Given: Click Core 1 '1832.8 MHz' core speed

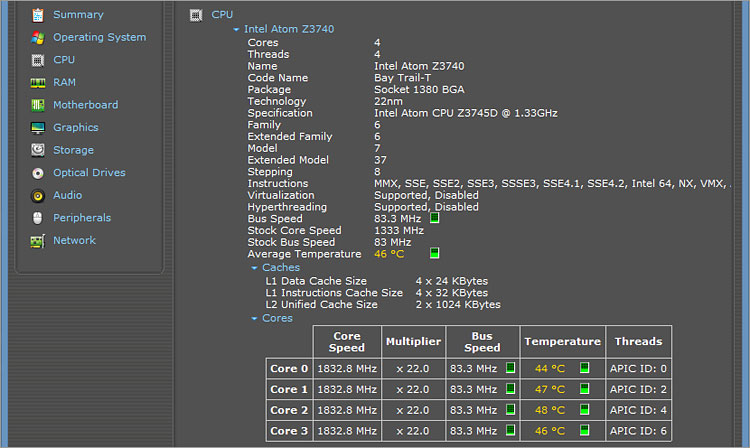Looking at the screenshot, I should [x=347, y=390].
